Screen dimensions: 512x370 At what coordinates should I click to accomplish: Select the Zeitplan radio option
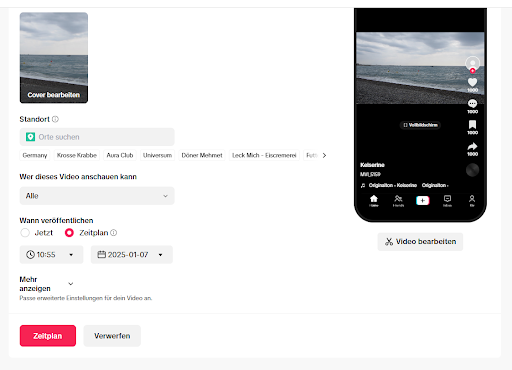[69, 233]
